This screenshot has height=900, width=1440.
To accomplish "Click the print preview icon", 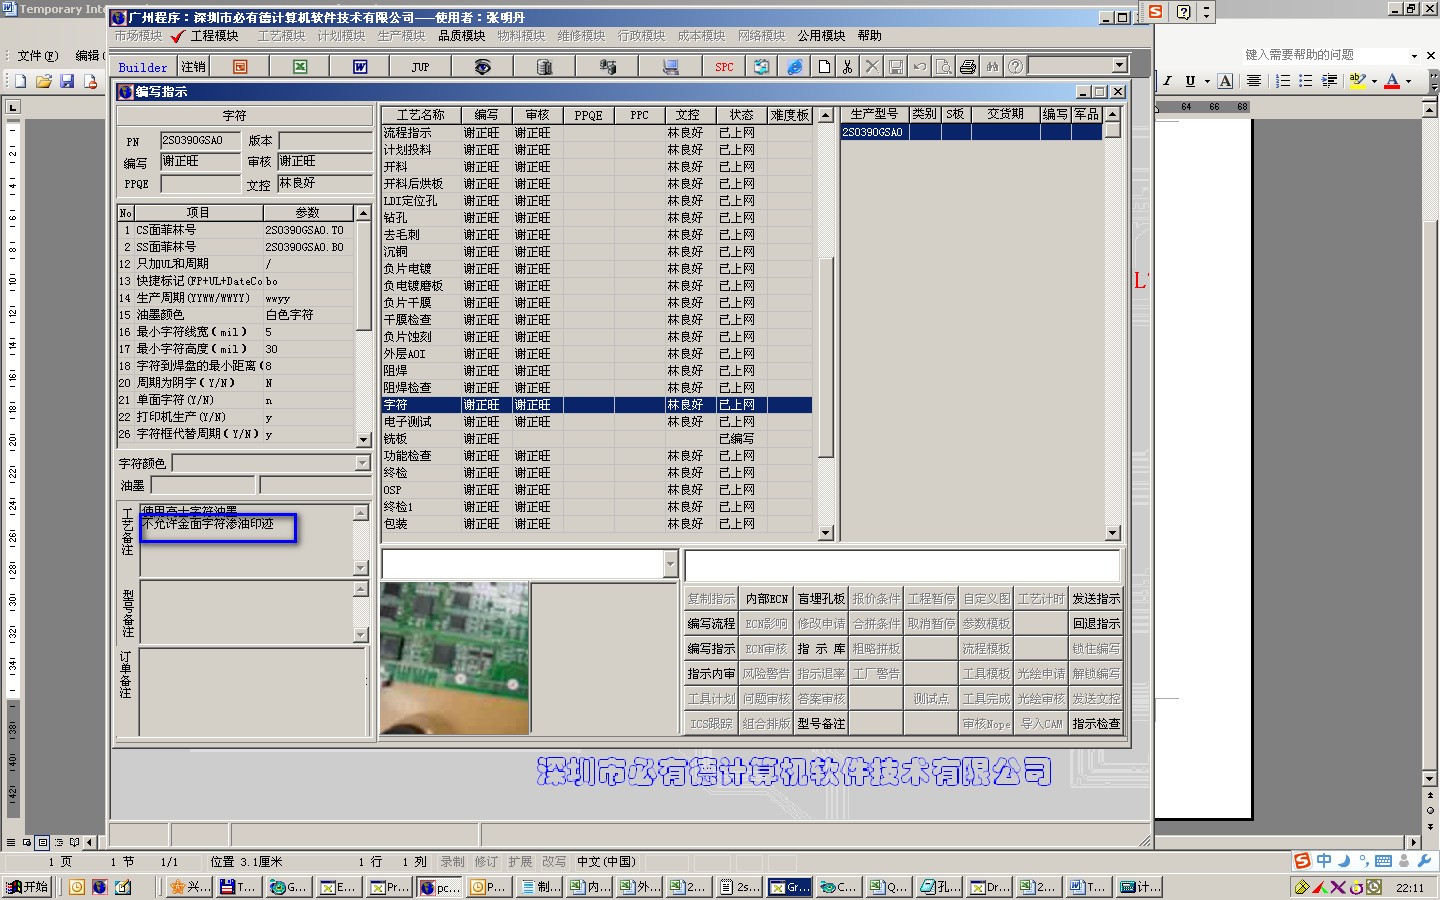I will pos(944,67).
